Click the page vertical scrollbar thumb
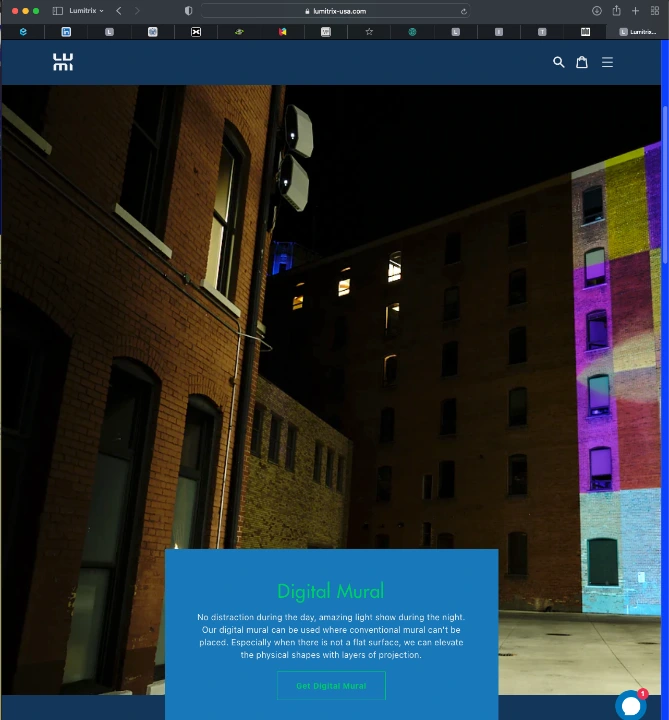 pyautogui.click(x=665, y=185)
